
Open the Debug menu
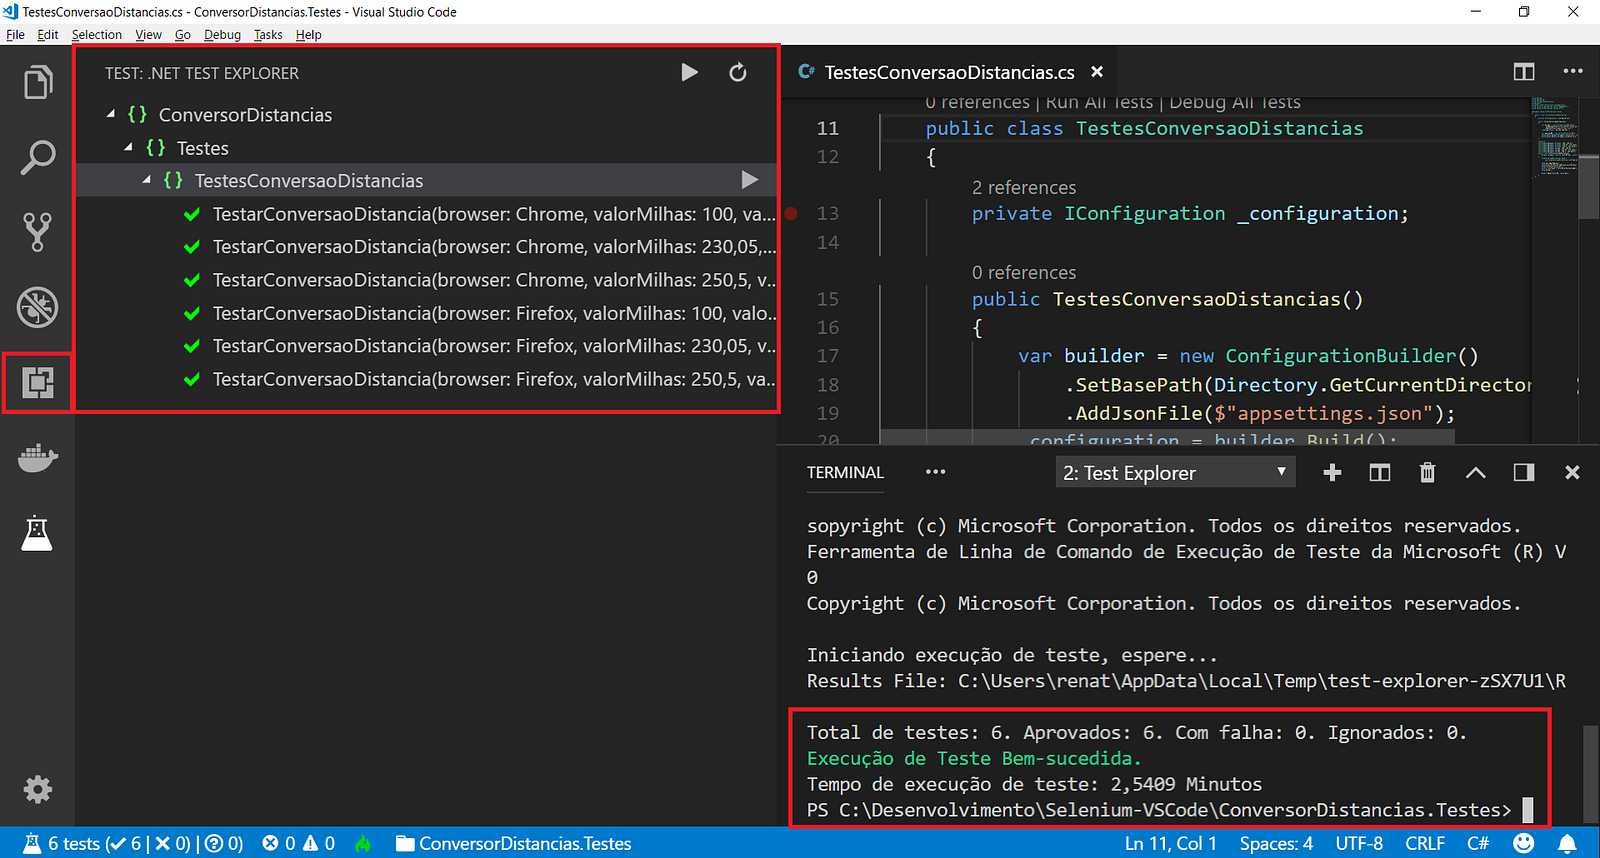[x=222, y=34]
